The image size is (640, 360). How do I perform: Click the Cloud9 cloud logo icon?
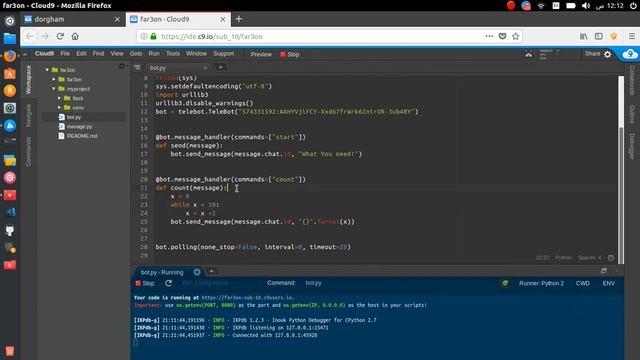(630, 54)
